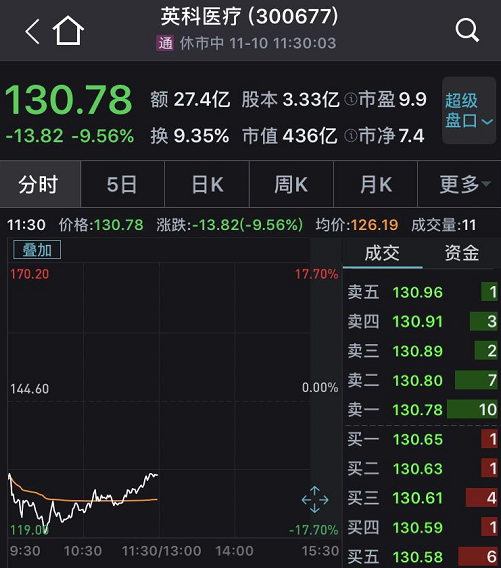The height and width of the screenshot is (568, 501).
Task: Select 买四 bid row at 130.59
Action: coord(422,527)
